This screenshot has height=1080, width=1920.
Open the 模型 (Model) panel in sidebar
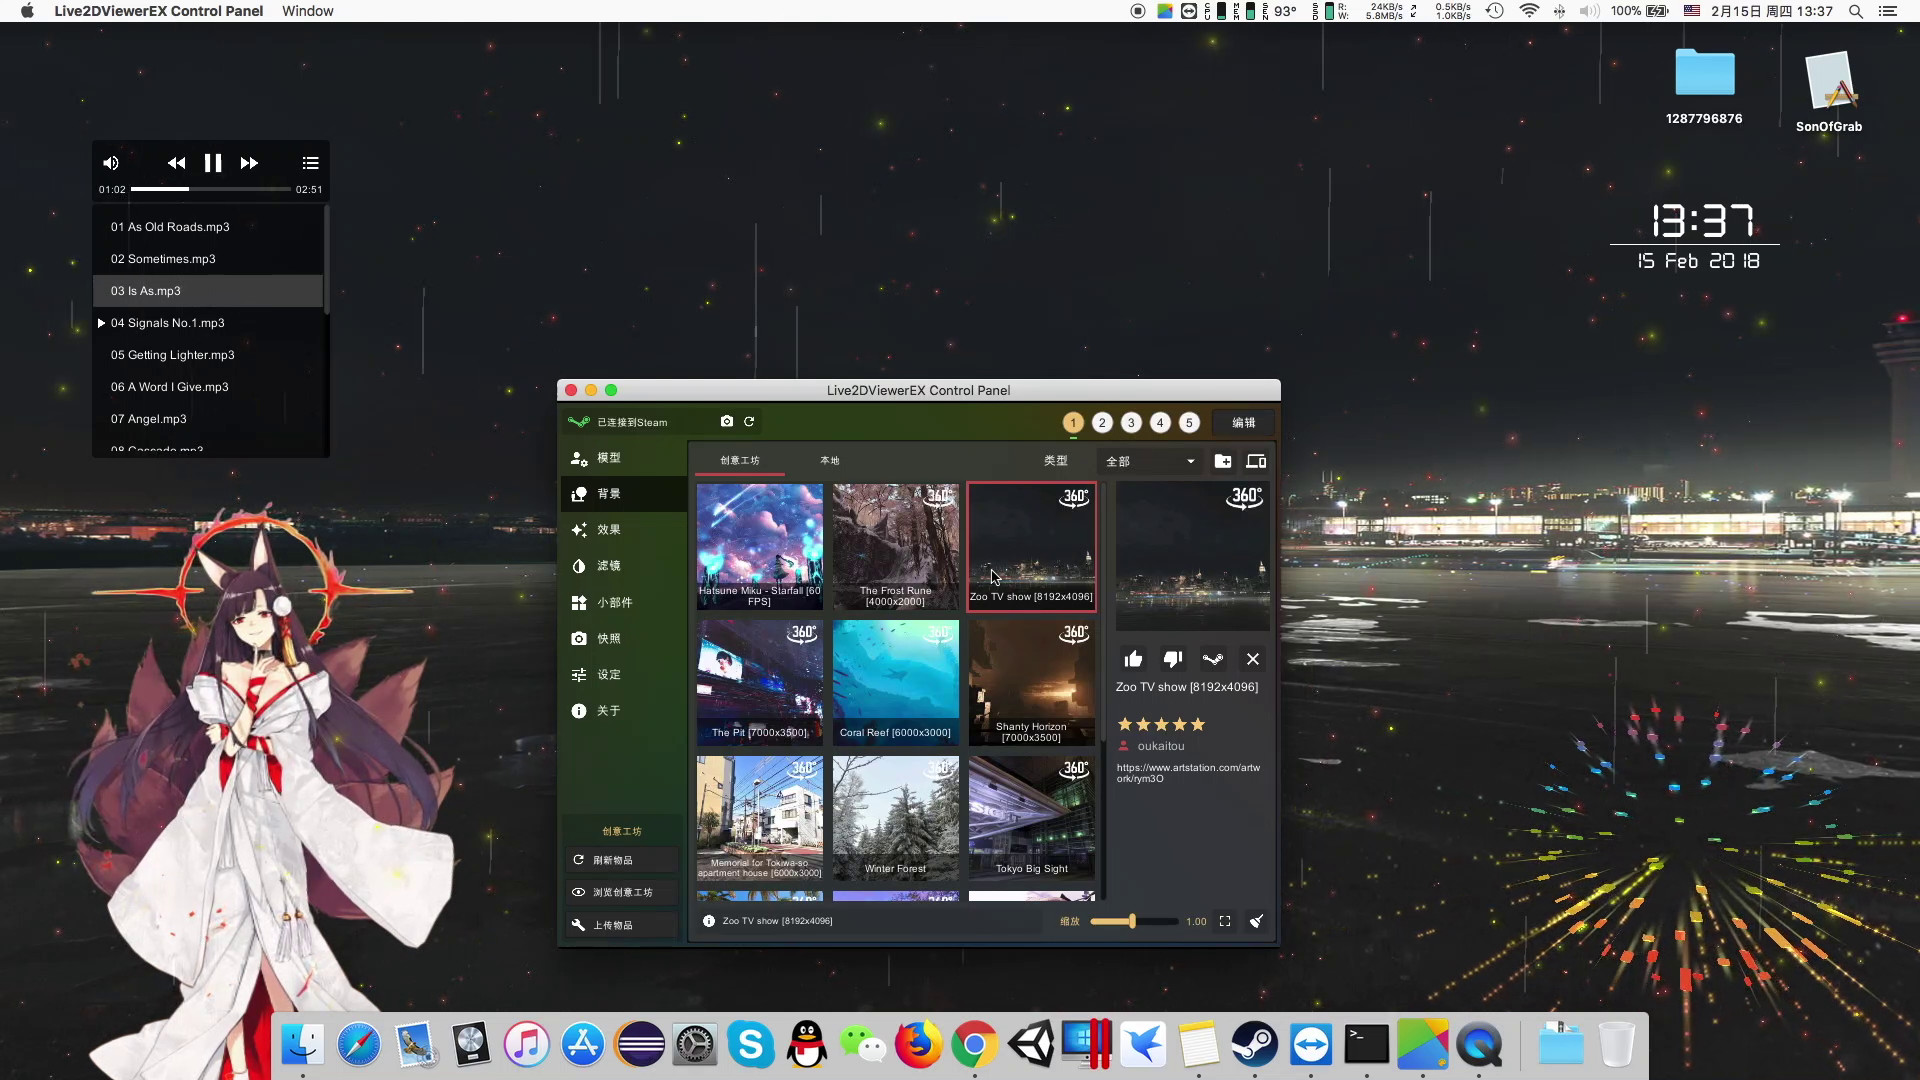point(608,457)
